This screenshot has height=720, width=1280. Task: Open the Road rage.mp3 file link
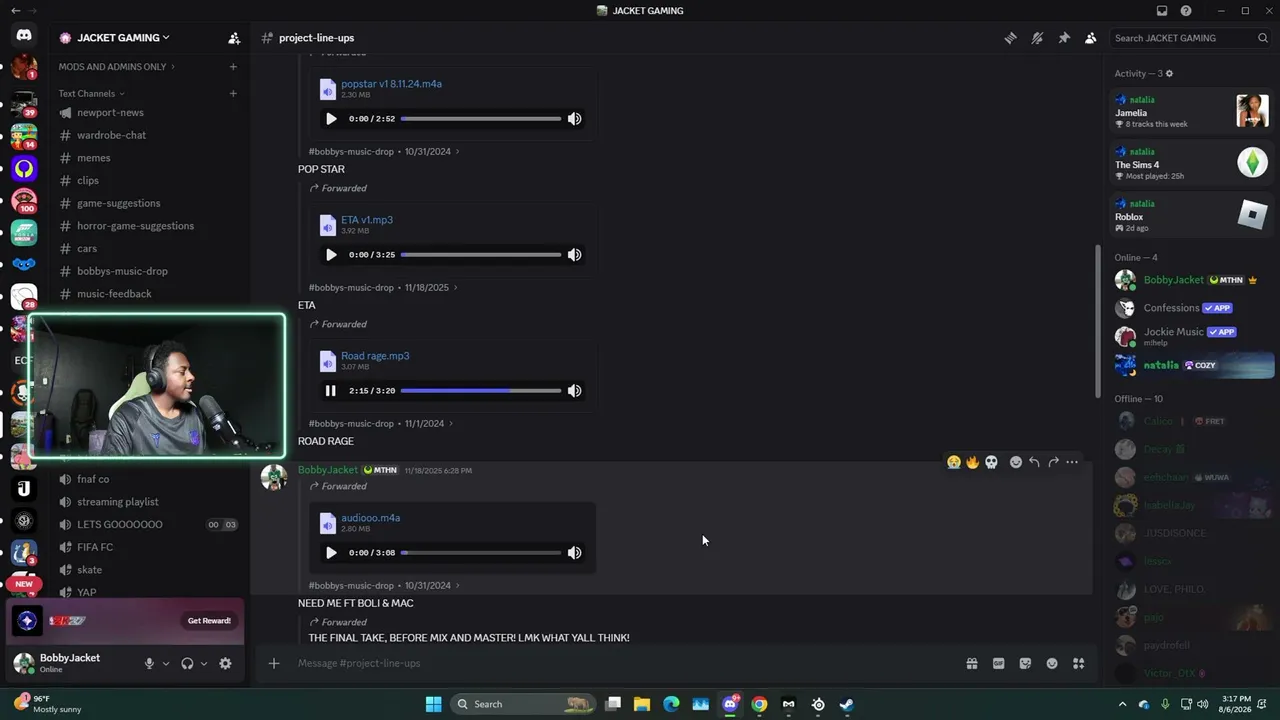(x=375, y=356)
